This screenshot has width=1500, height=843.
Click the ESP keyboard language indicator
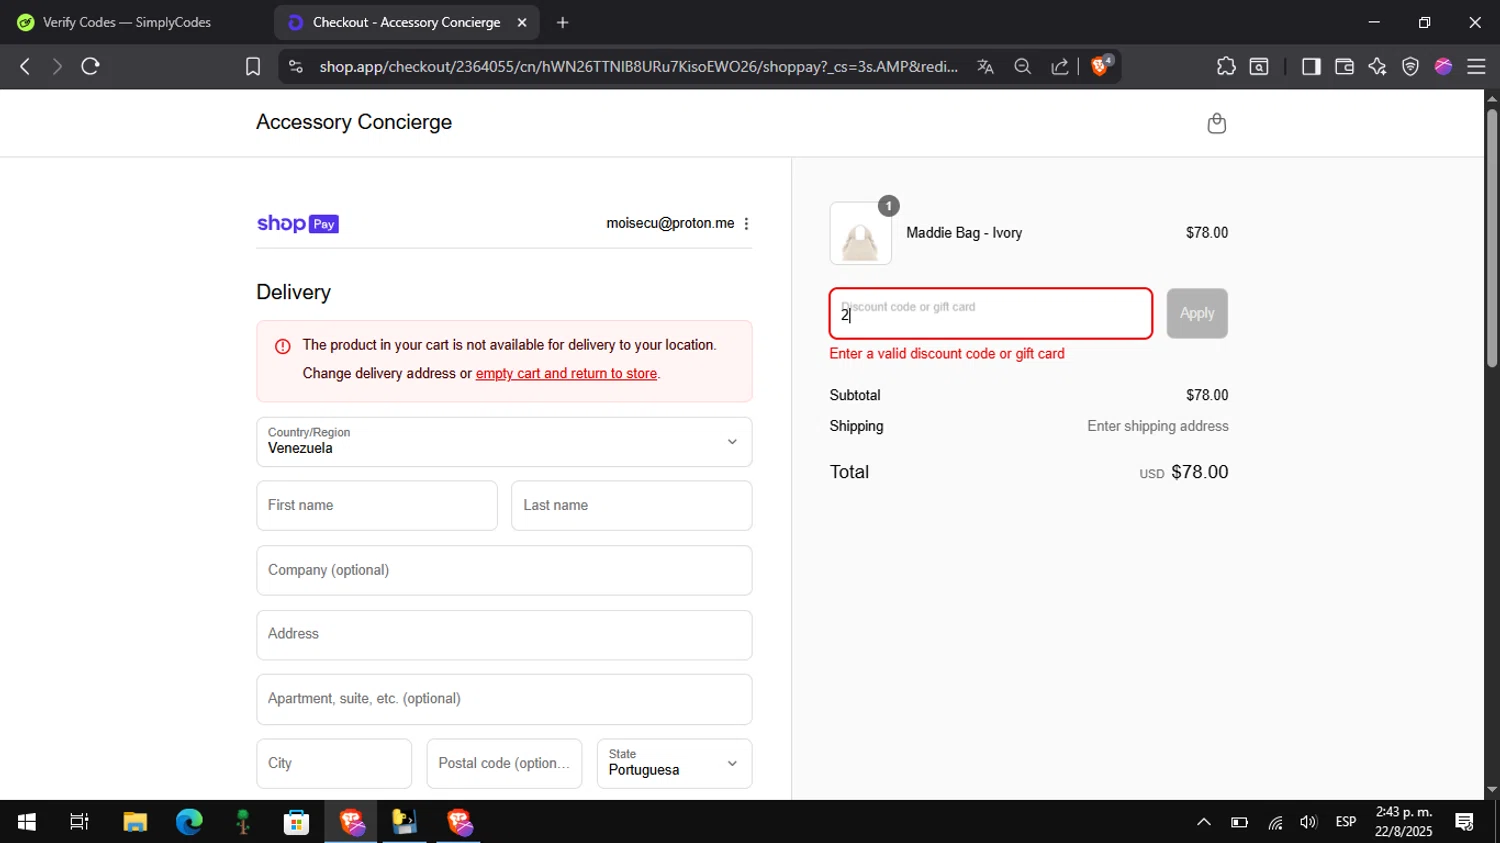point(1346,822)
